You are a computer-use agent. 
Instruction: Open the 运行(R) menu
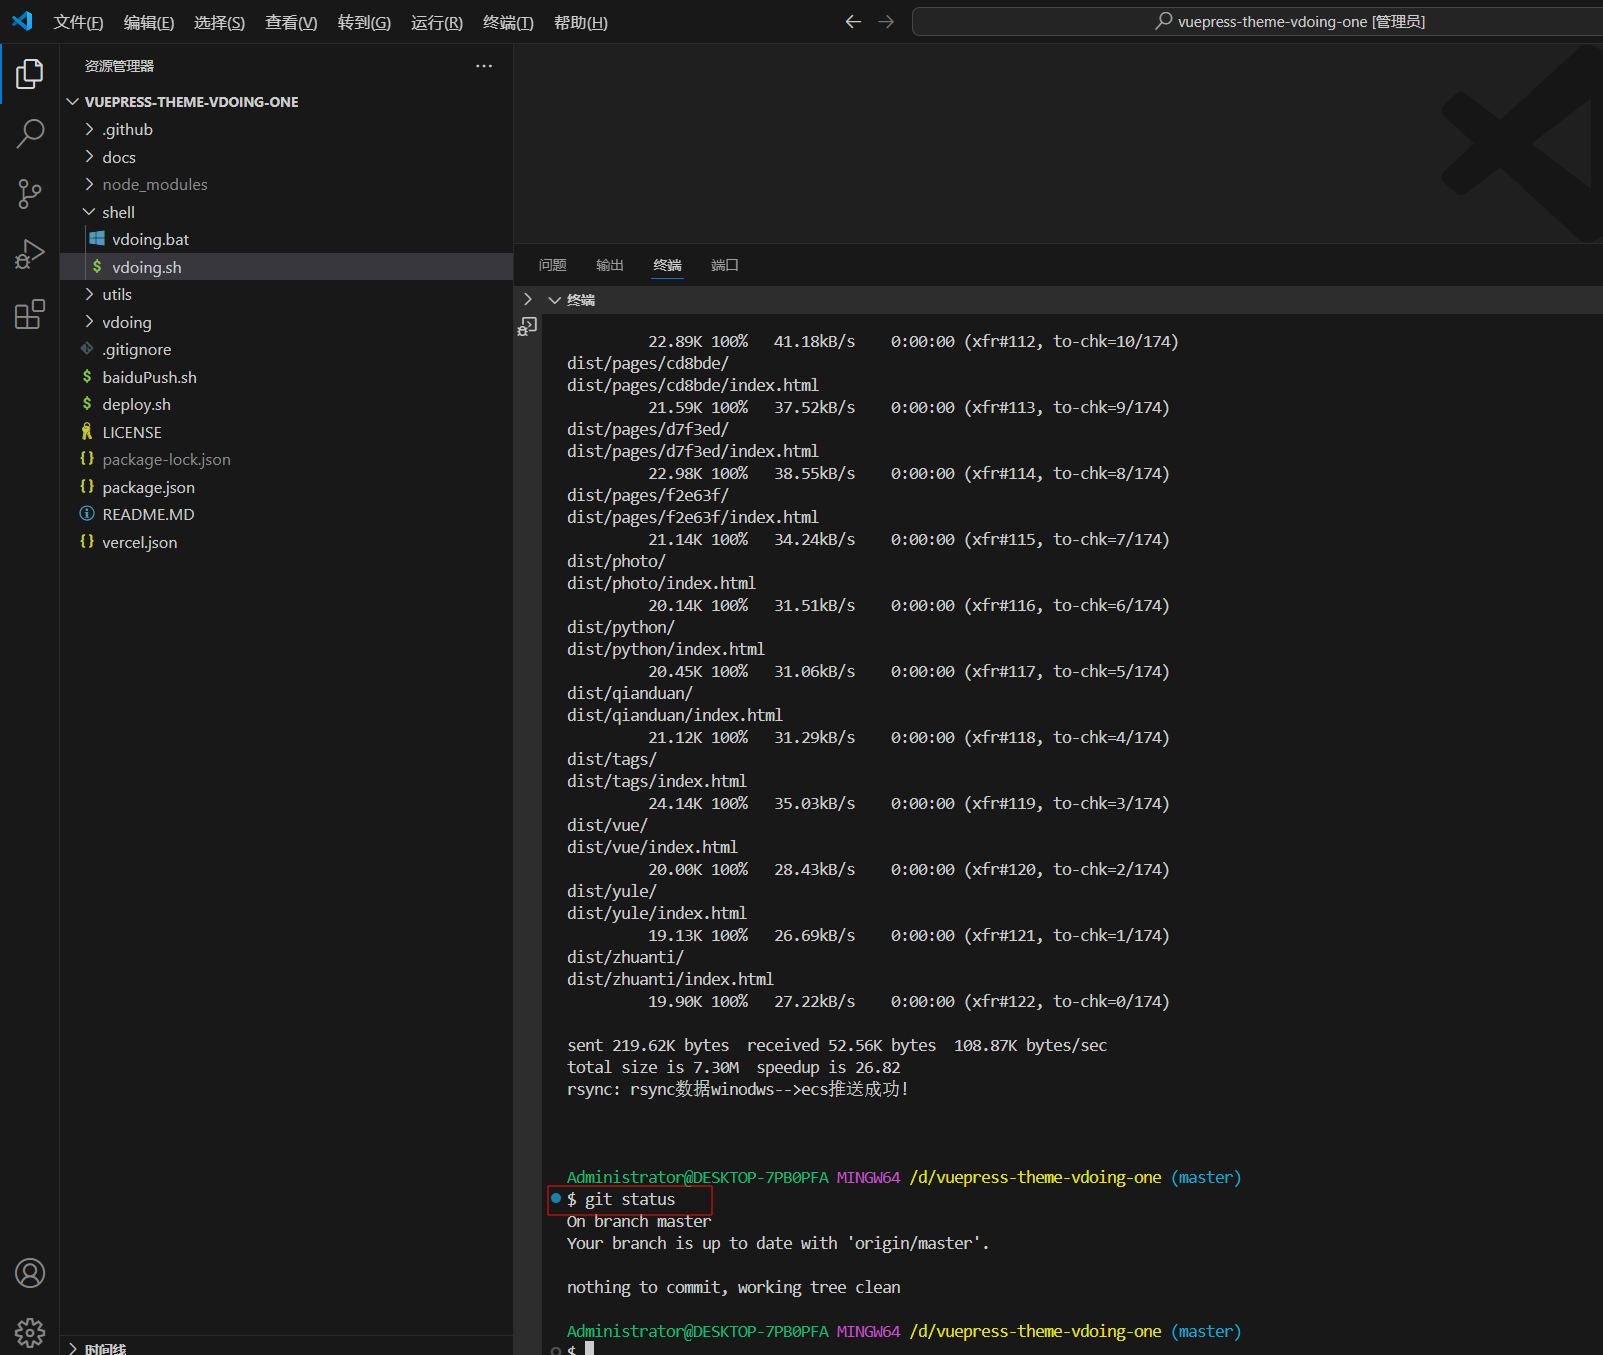tap(437, 22)
